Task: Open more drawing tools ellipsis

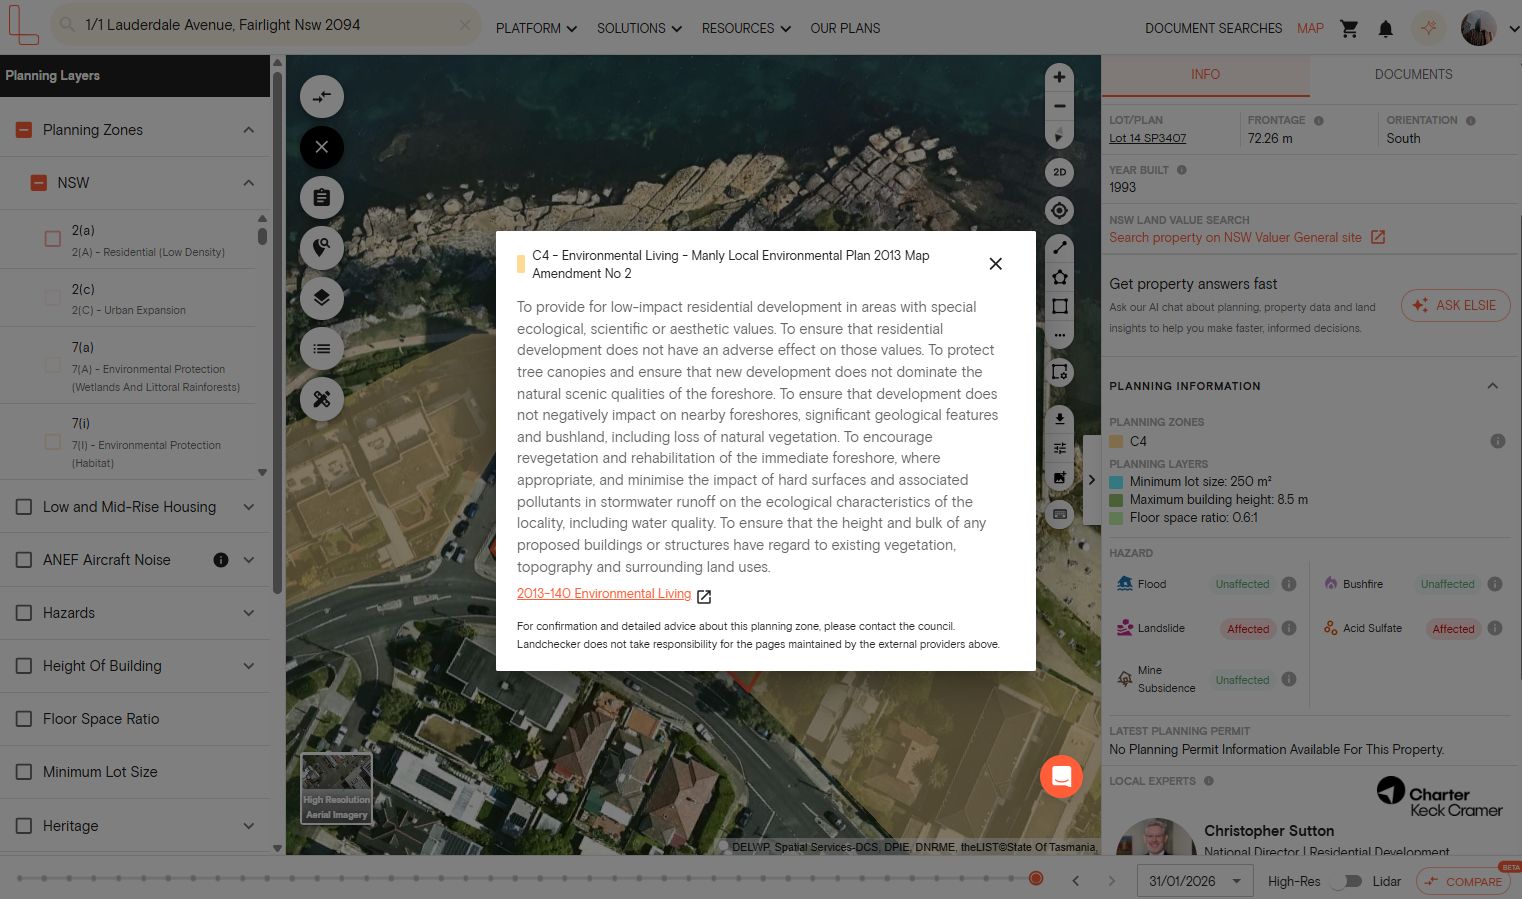Action: (1059, 335)
